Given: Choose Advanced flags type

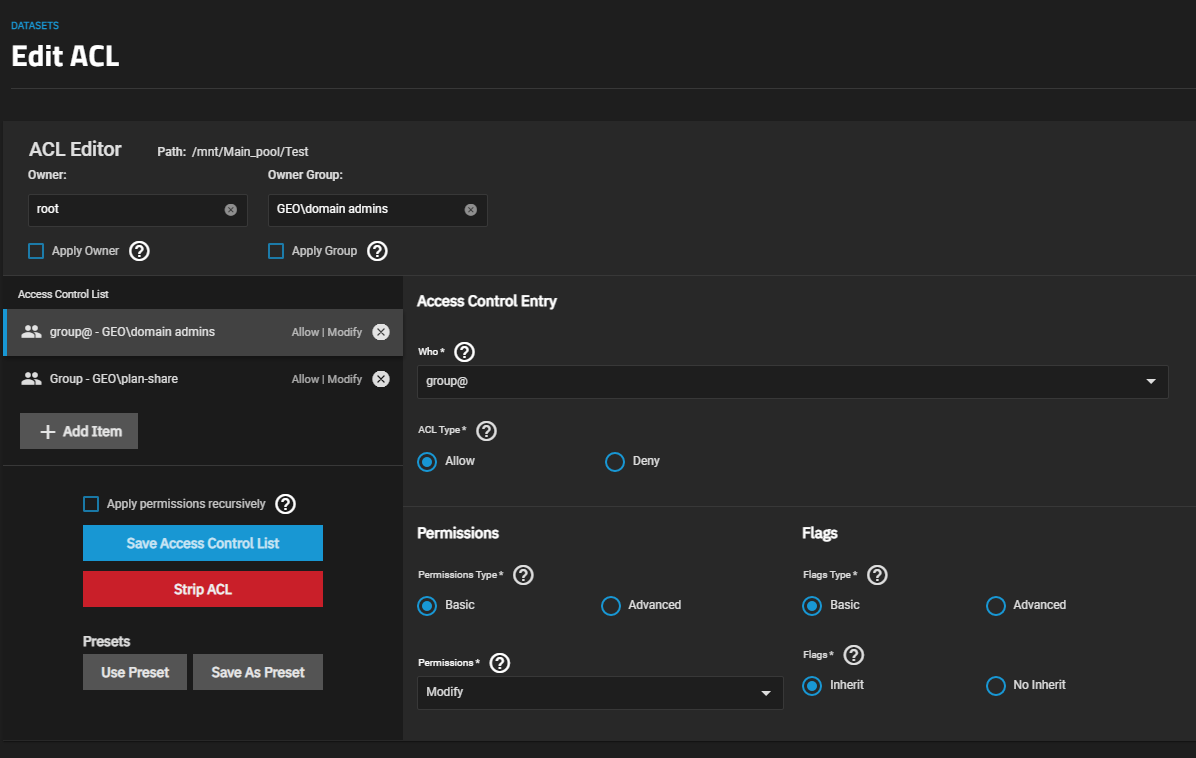Looking at the screenshot, I should click(996, 606).
